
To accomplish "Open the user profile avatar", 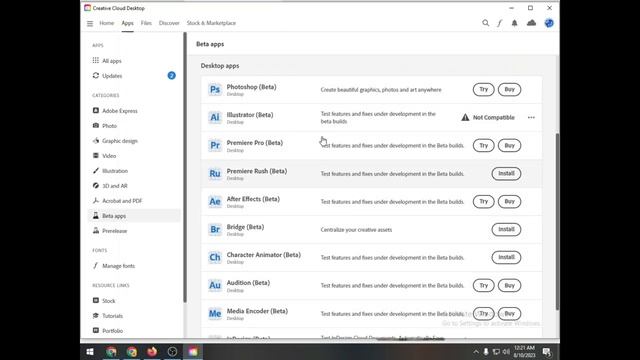I will pos(549,23).
